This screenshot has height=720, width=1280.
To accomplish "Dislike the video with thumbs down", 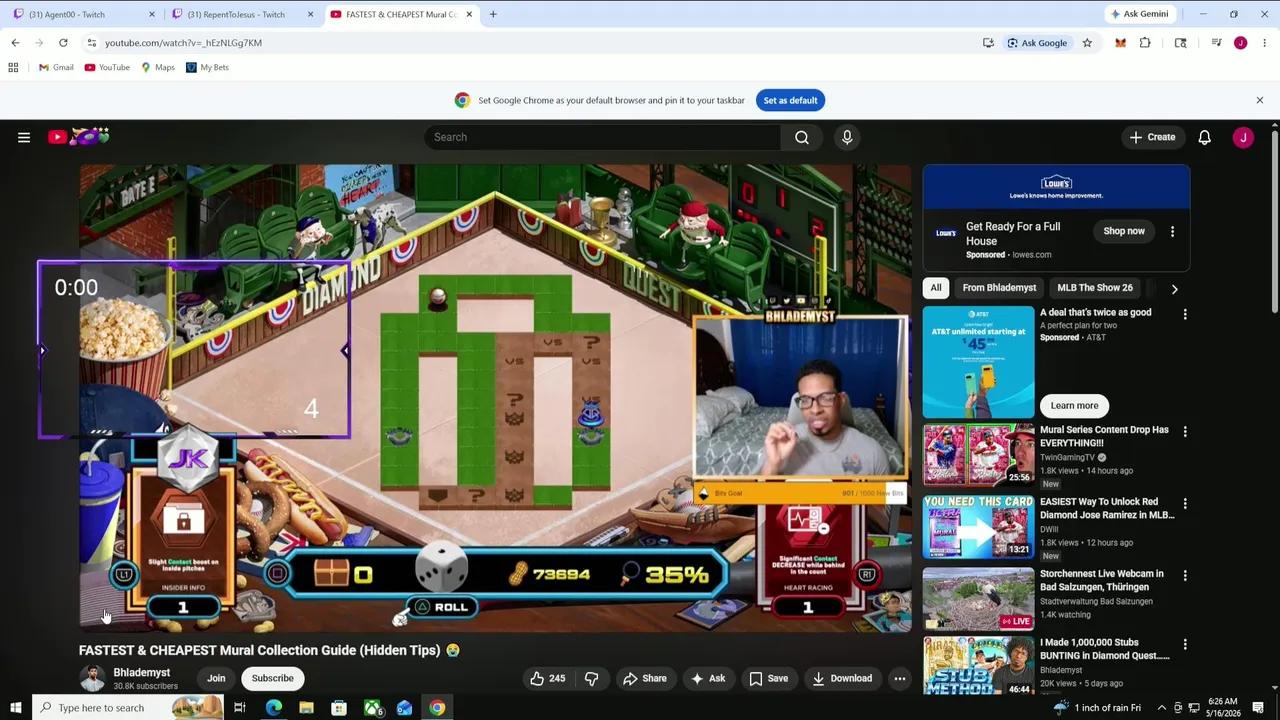I will tap(591, 678).
